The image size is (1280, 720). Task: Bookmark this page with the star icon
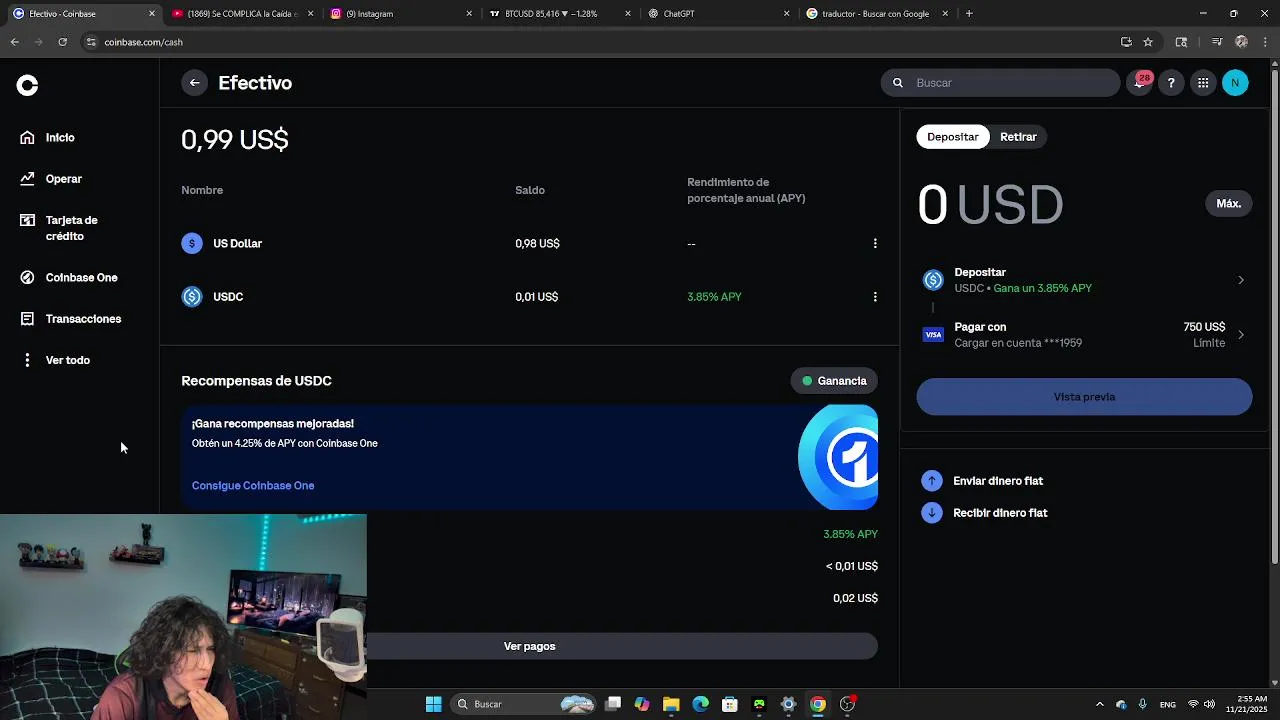(1148, 42)
